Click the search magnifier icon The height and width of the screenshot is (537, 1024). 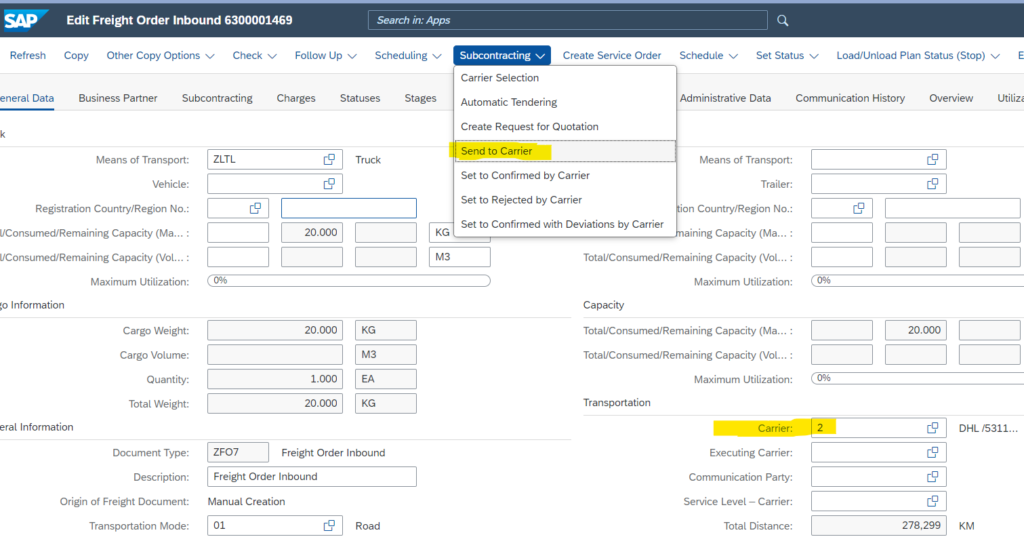783,20
